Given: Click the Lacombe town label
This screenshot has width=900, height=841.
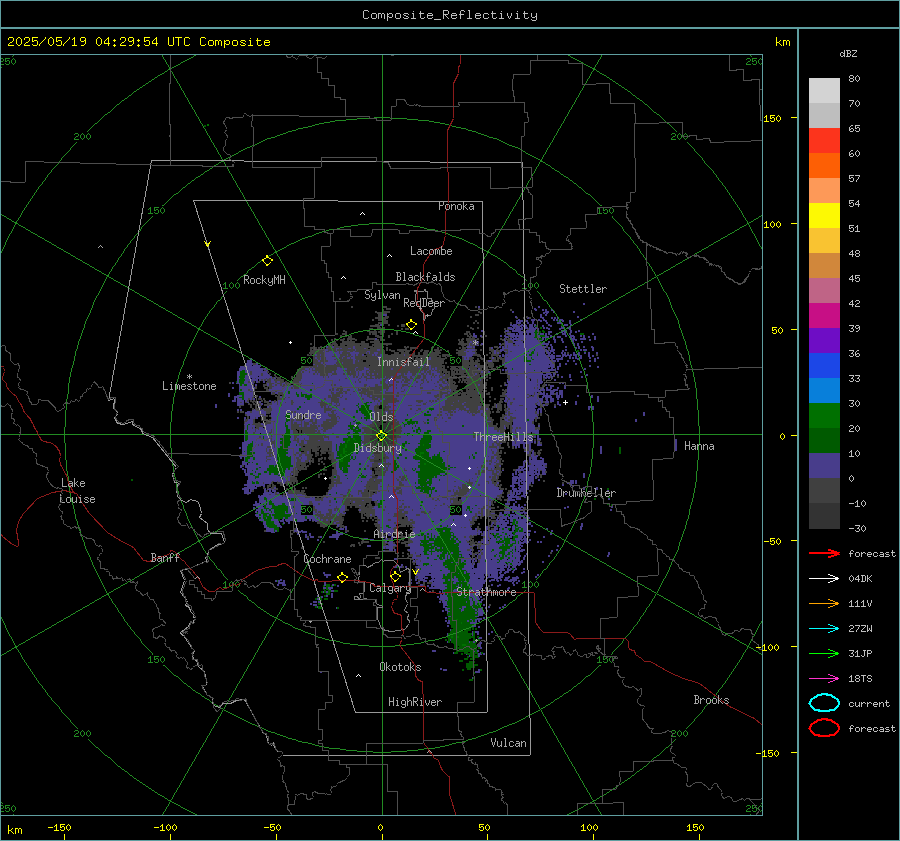Looking at the screenshot, I should point(431,251).
